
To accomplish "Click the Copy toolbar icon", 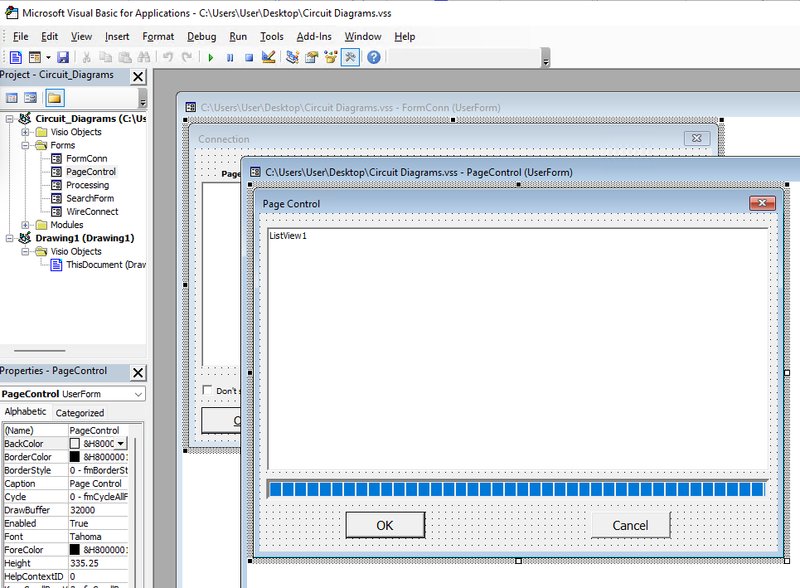I will [106, 57].
